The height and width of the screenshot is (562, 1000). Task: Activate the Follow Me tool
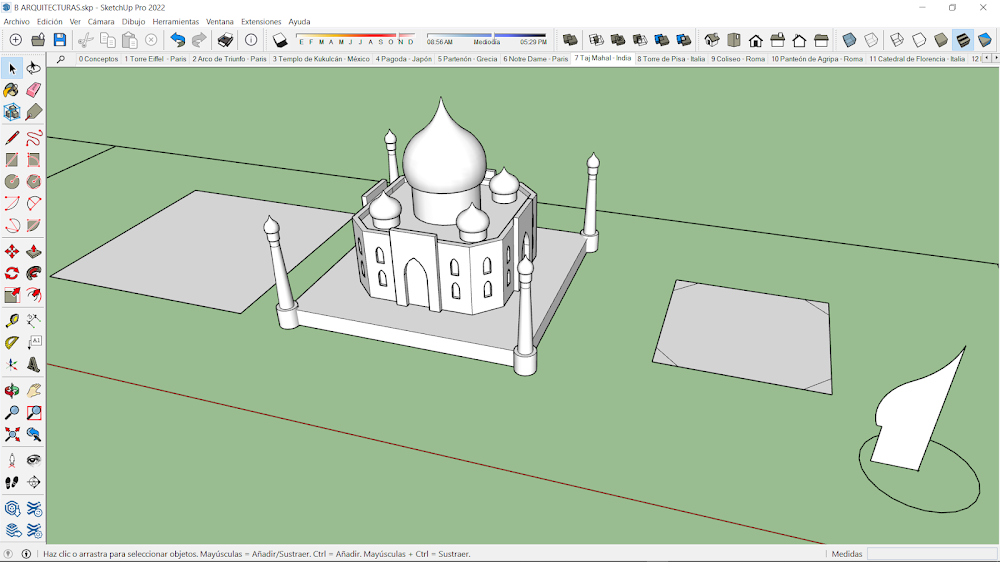34,273
